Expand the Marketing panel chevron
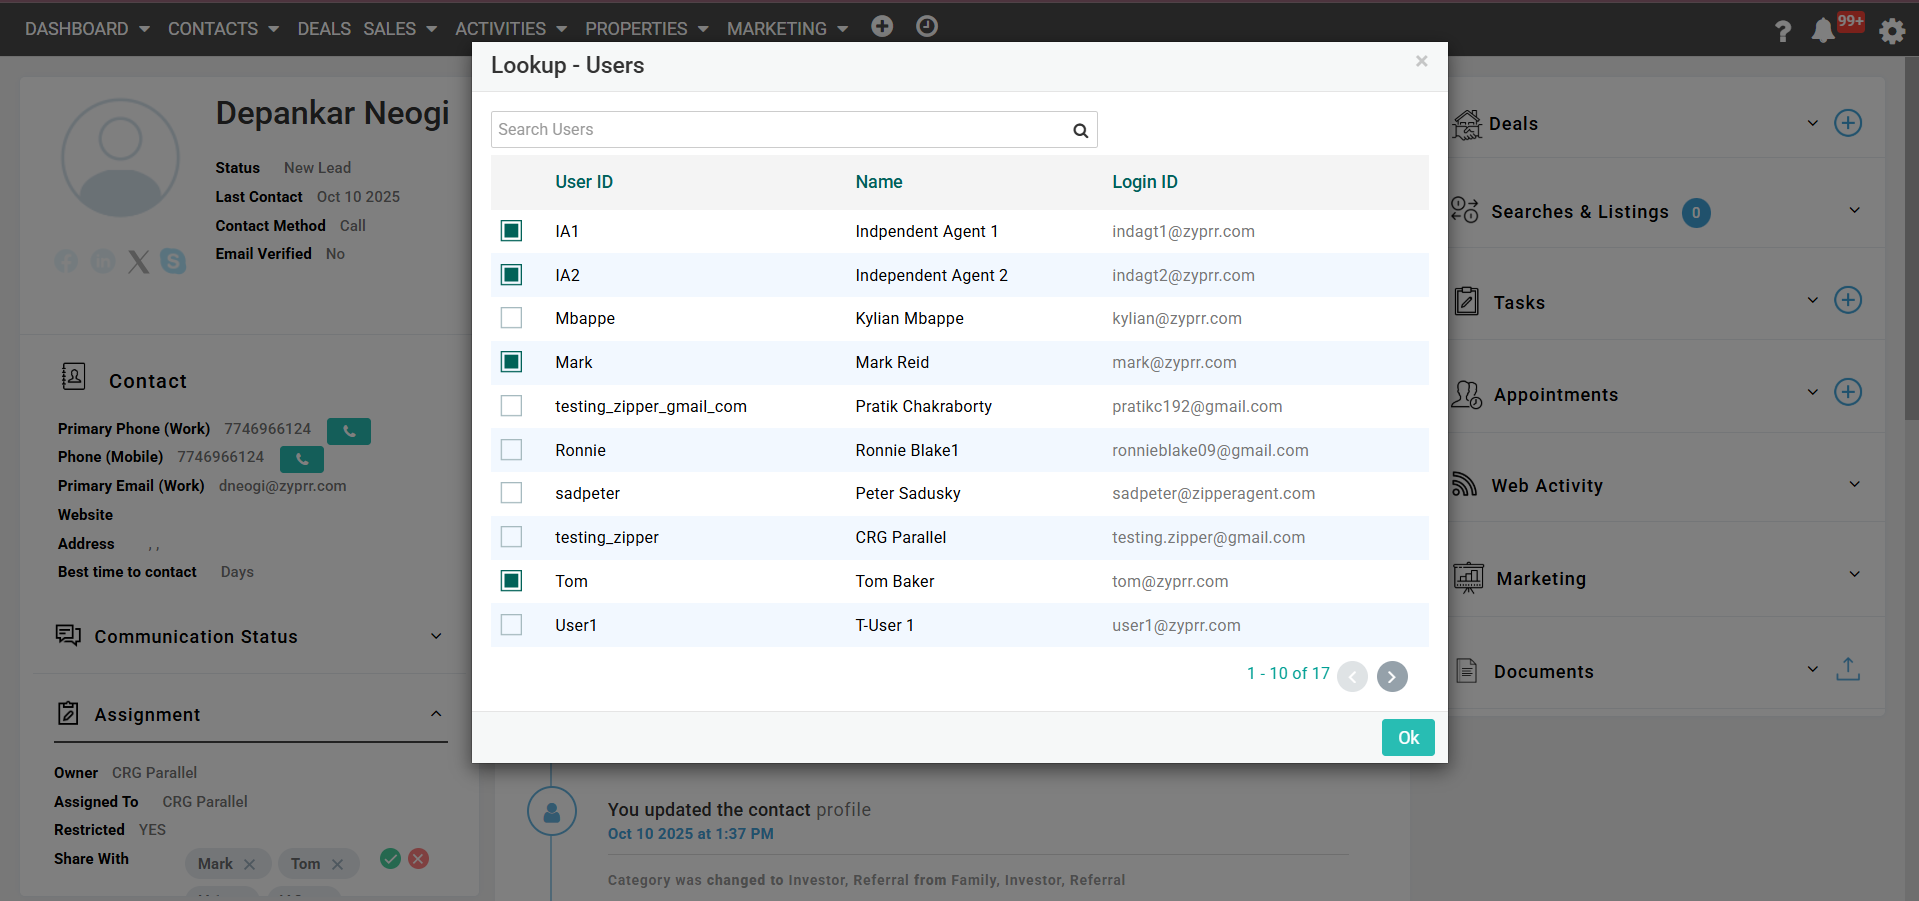 click(x=1854, y=575)
